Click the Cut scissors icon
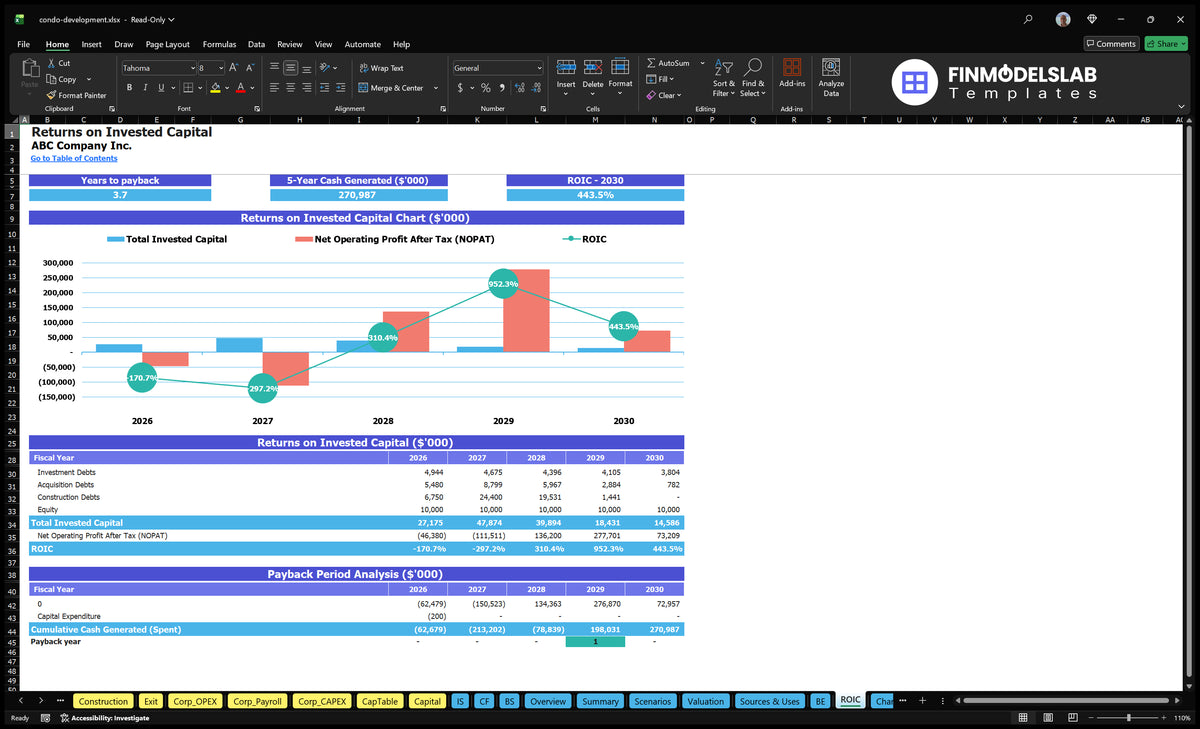Screen dimensions: 1200x729 point(51,63)
